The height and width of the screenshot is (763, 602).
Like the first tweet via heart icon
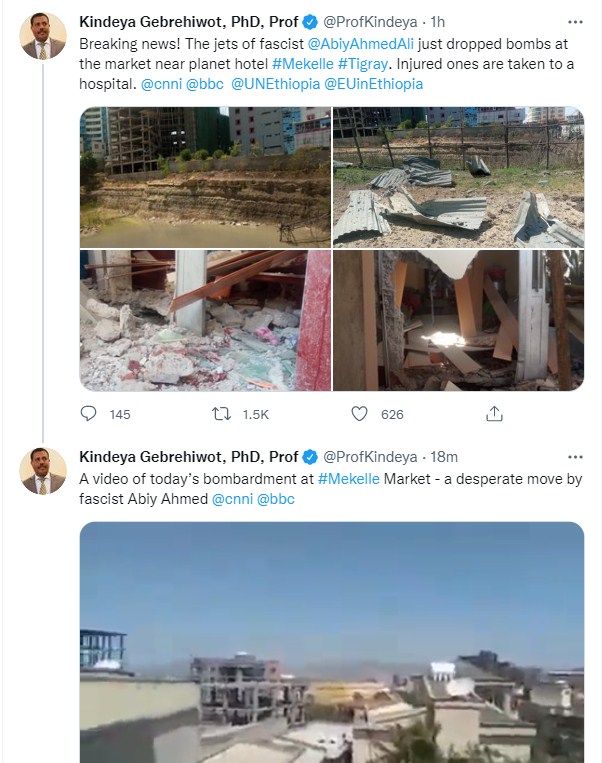(x=359, y=413)
